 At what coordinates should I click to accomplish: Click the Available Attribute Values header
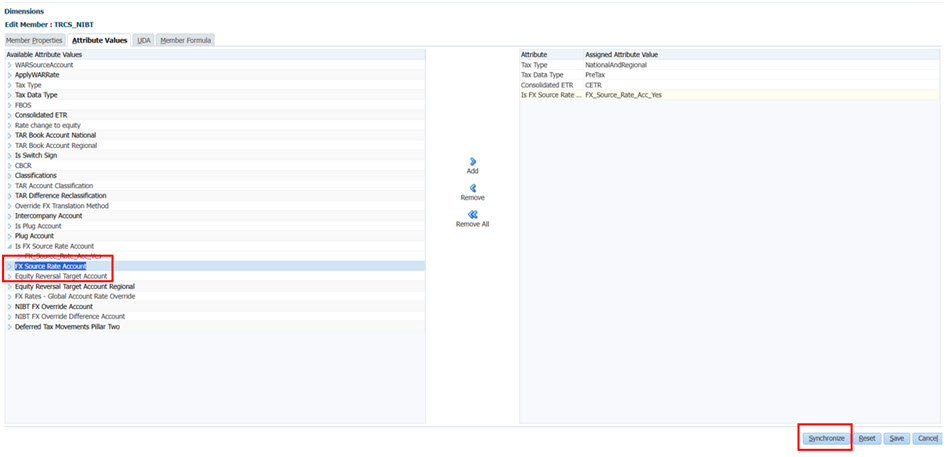[x=215, y=55]
